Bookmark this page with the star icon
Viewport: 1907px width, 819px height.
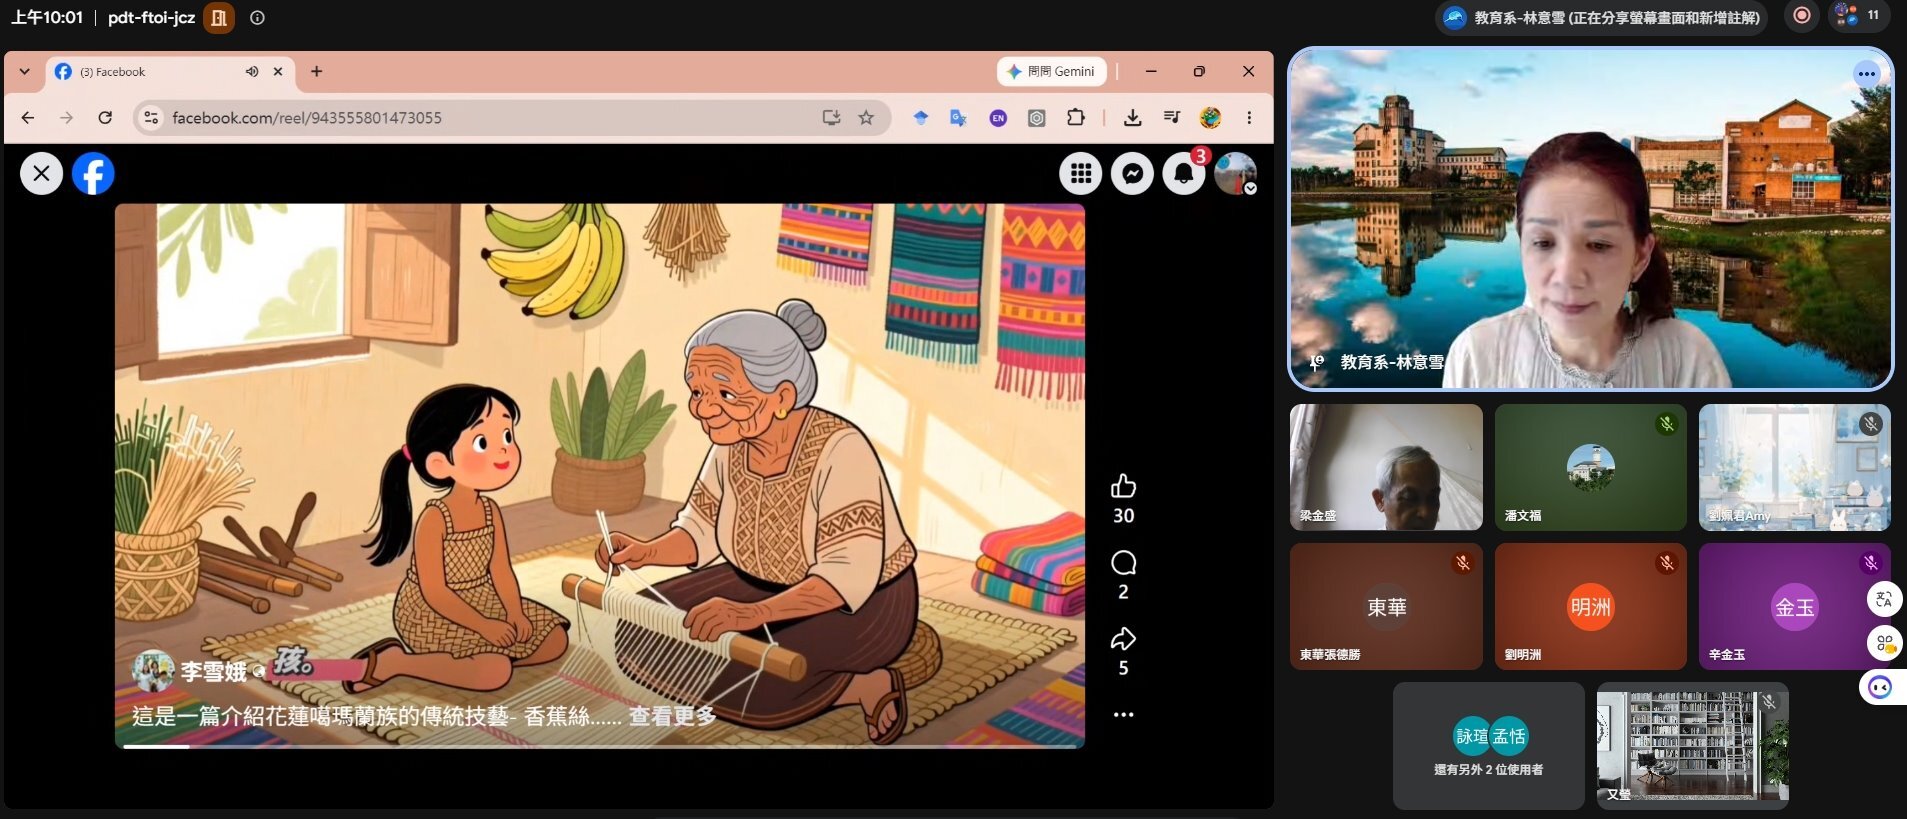[x=866, y=118]
